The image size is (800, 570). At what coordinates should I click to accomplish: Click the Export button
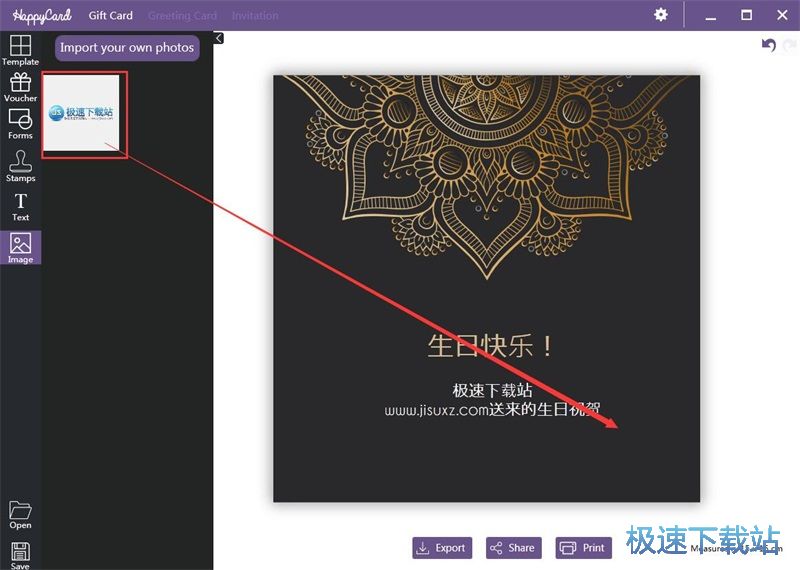click(x=442, y=548)
